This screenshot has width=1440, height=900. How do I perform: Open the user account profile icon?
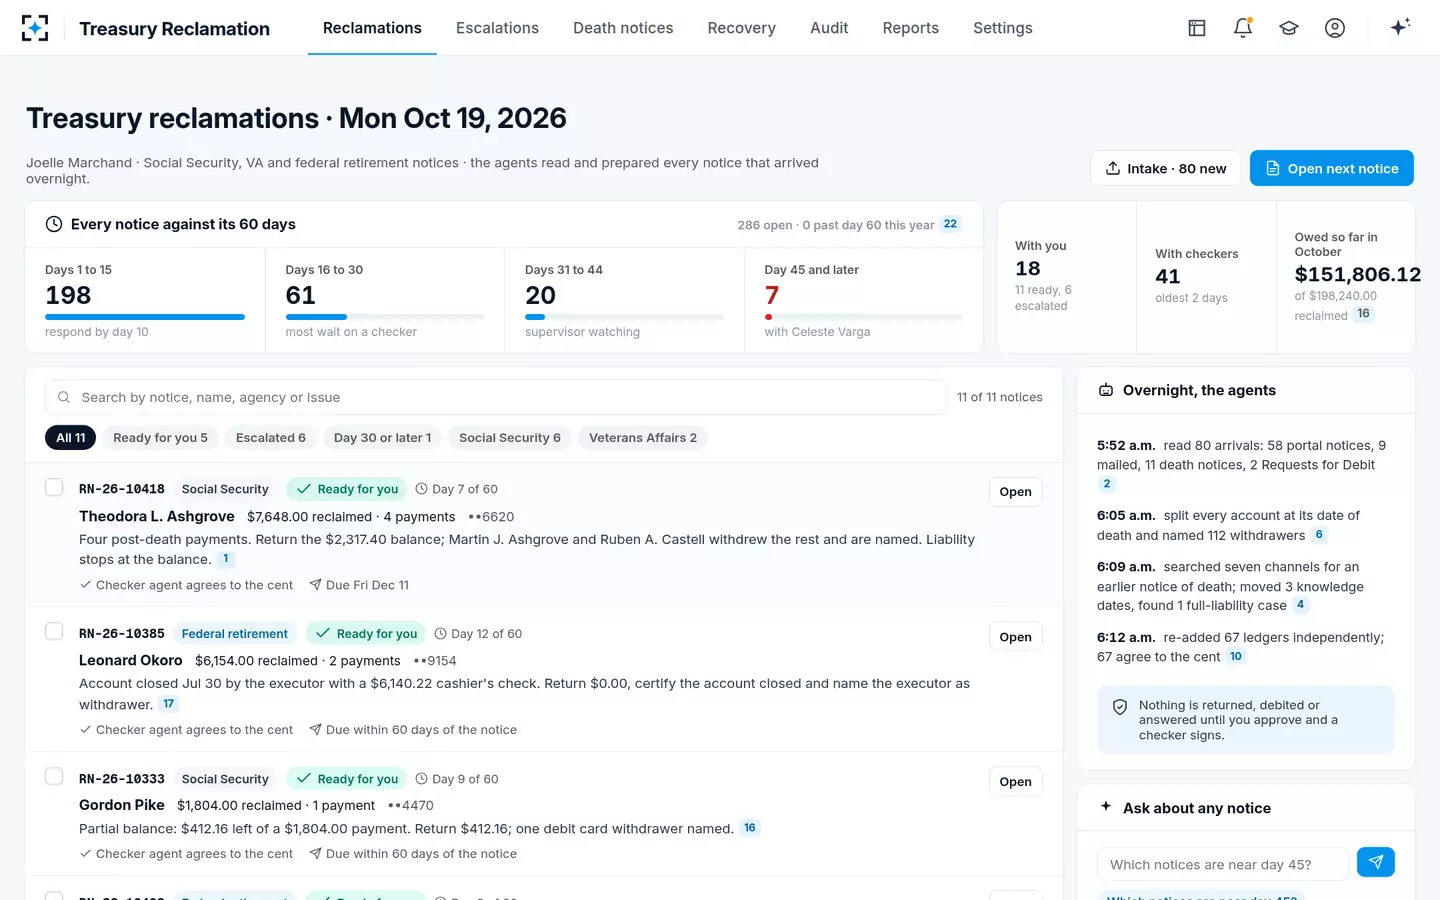(x=1335, y=28)
